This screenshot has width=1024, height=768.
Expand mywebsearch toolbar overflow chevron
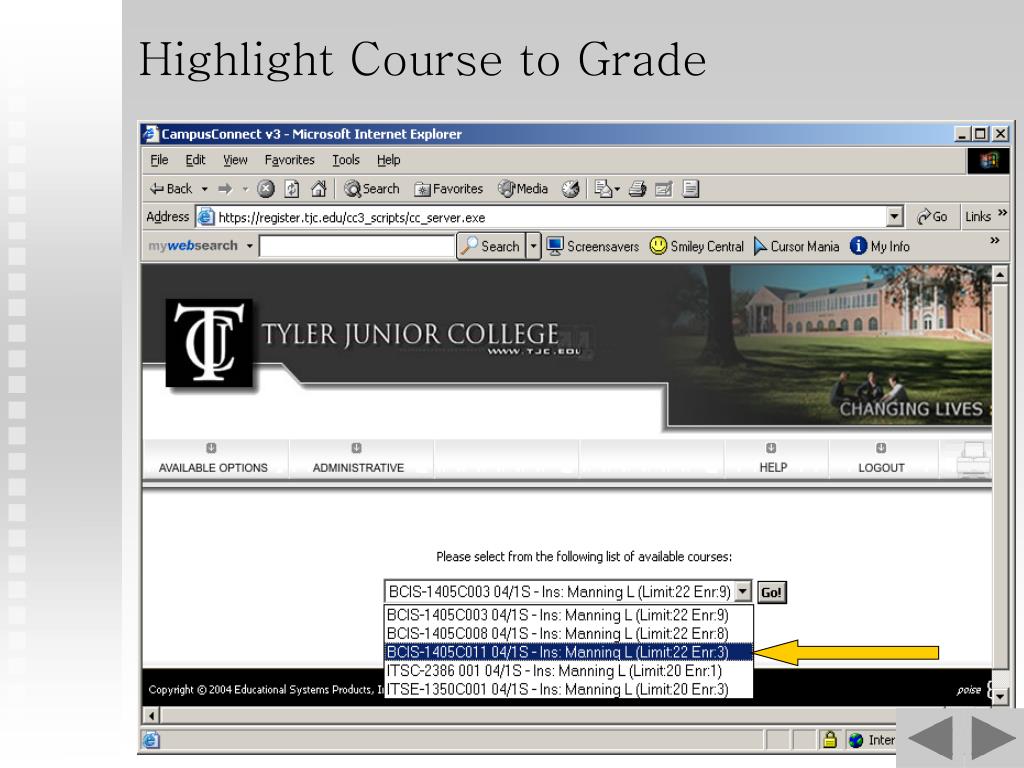(x=995, y=240)
